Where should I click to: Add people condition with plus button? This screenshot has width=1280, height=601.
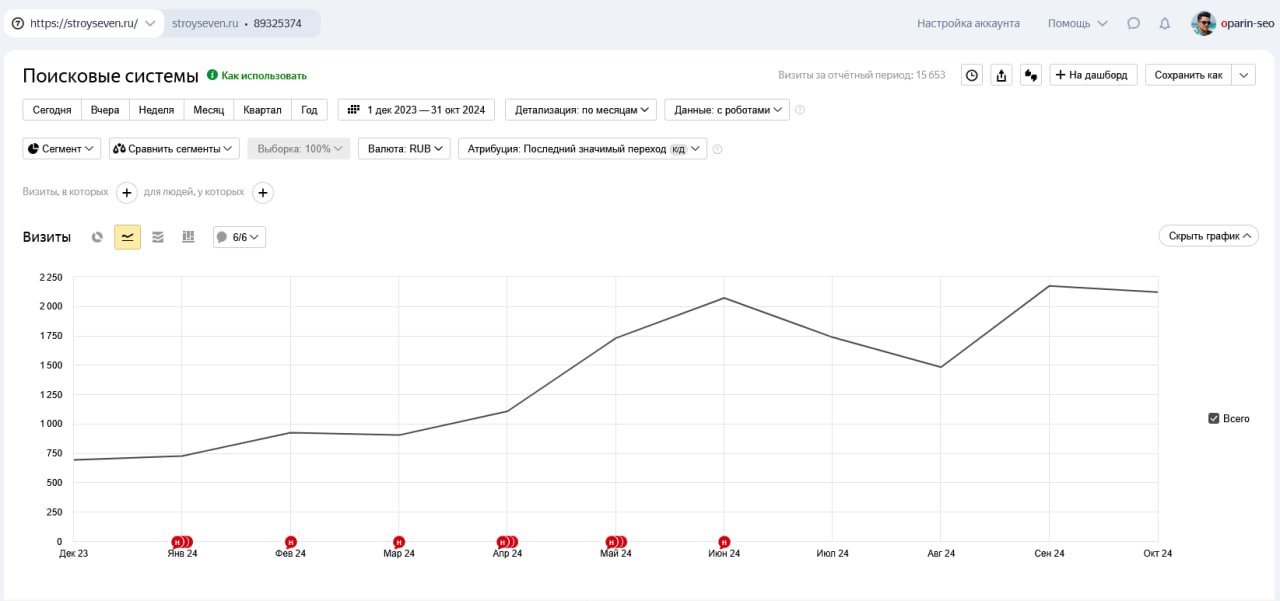click(263, 192)
